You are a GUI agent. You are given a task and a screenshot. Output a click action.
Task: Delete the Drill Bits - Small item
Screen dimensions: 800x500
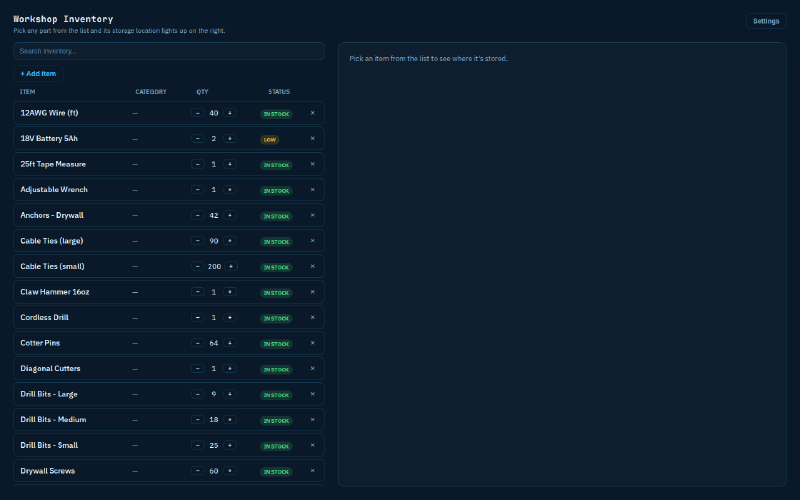[313, 445]
